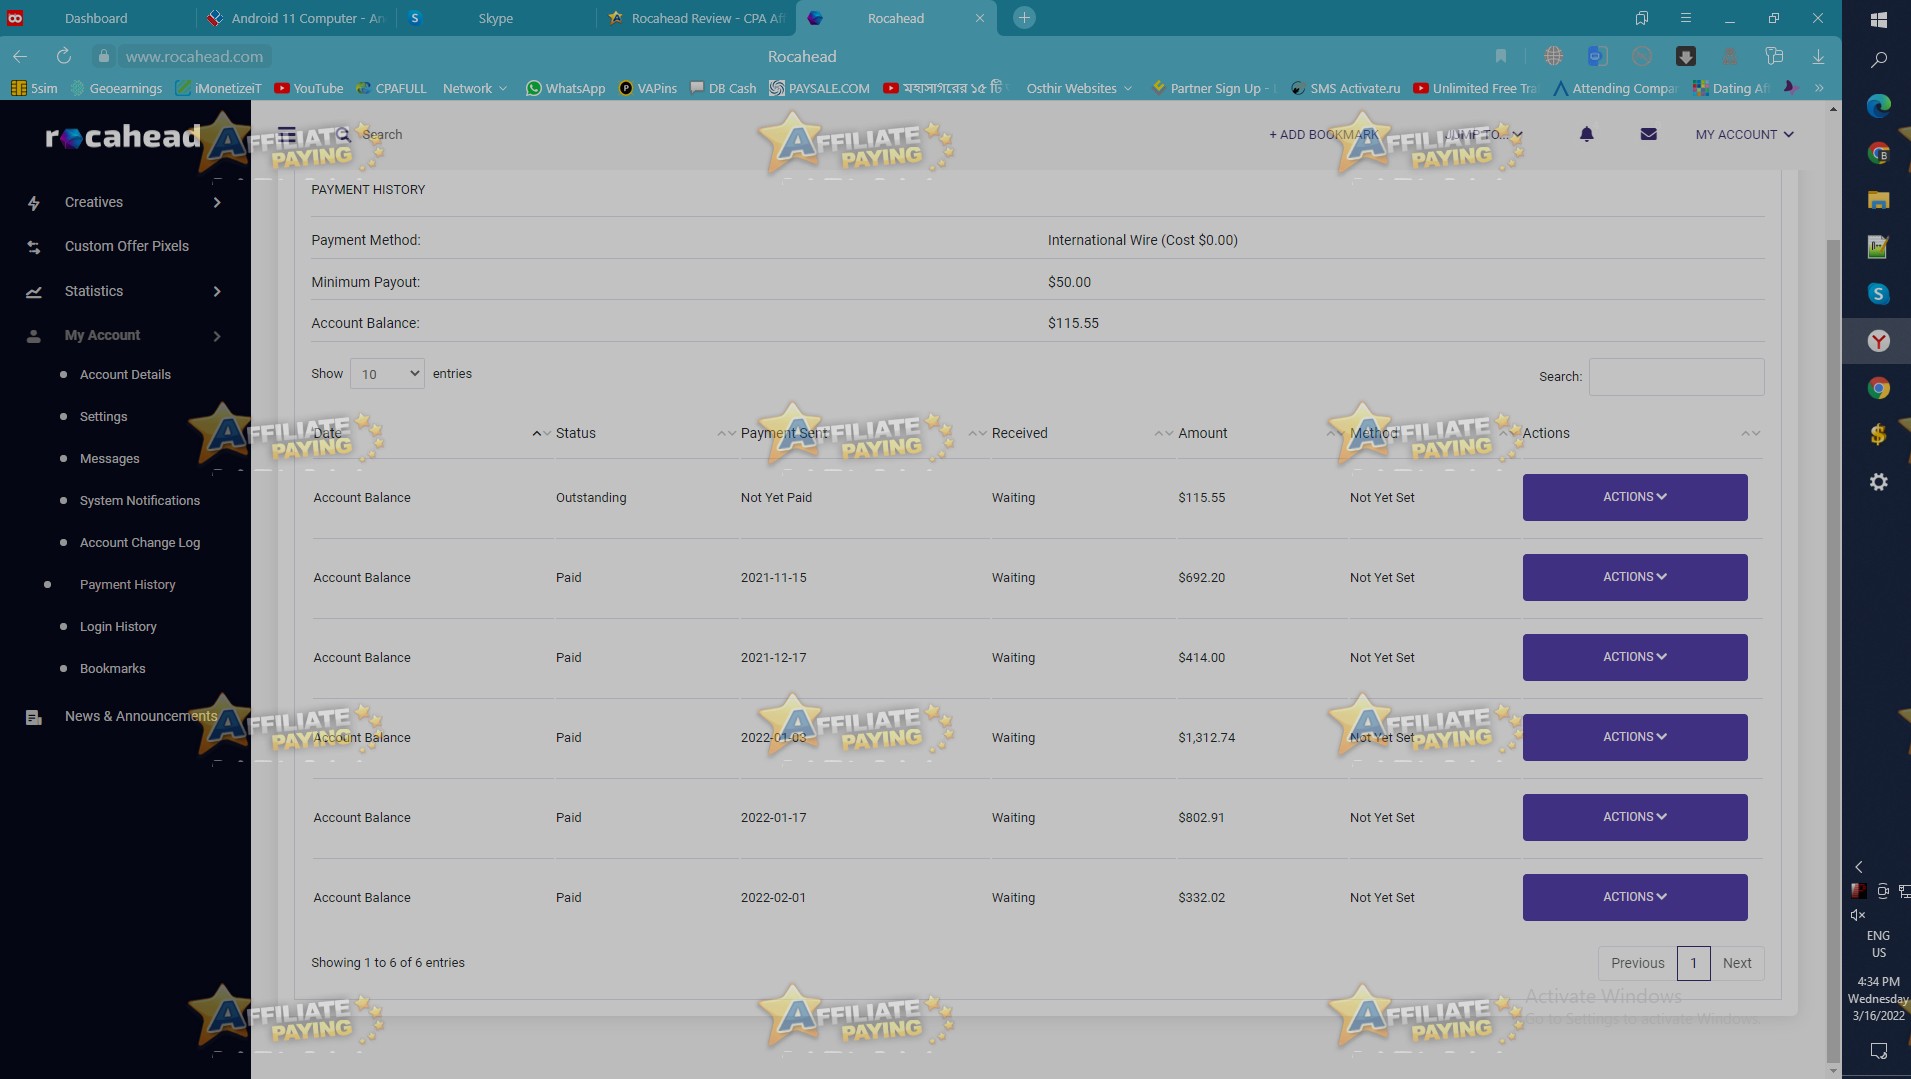Screen dimensions: 1911x1079
Task: Open ACTIONS dropdown for the $802.91 row
Action: click(1635, 817)
